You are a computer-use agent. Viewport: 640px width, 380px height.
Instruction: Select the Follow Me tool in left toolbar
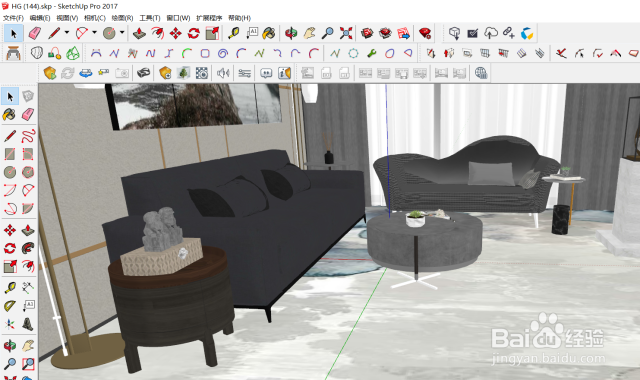tap(28, 248)
